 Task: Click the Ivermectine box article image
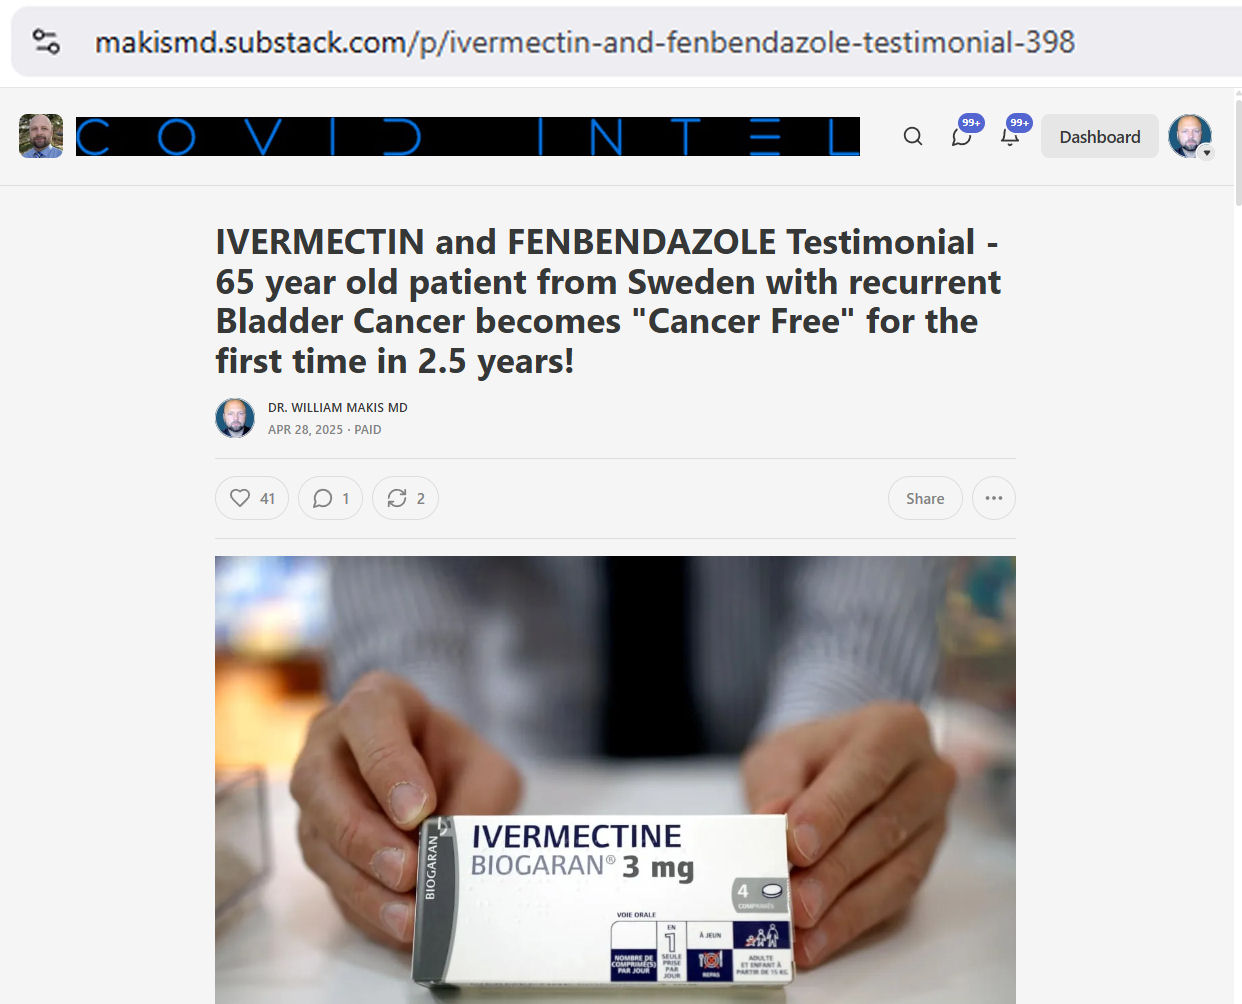coord(615,780)
